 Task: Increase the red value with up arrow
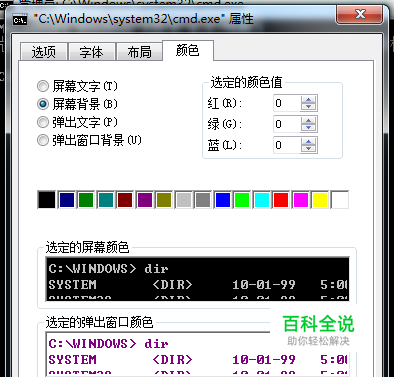tap(309, 99)
